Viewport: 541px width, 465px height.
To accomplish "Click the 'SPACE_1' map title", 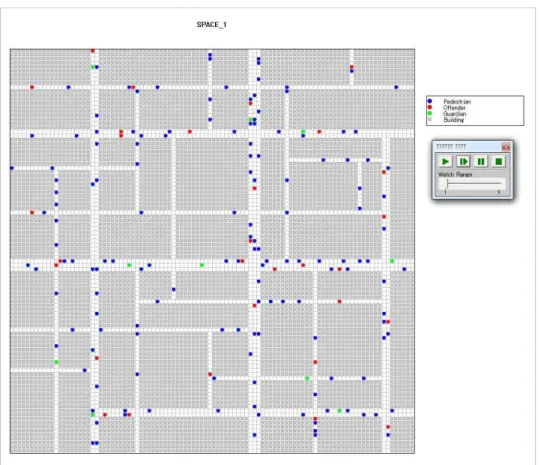I will pyautogui.click(x=212, y=24).
